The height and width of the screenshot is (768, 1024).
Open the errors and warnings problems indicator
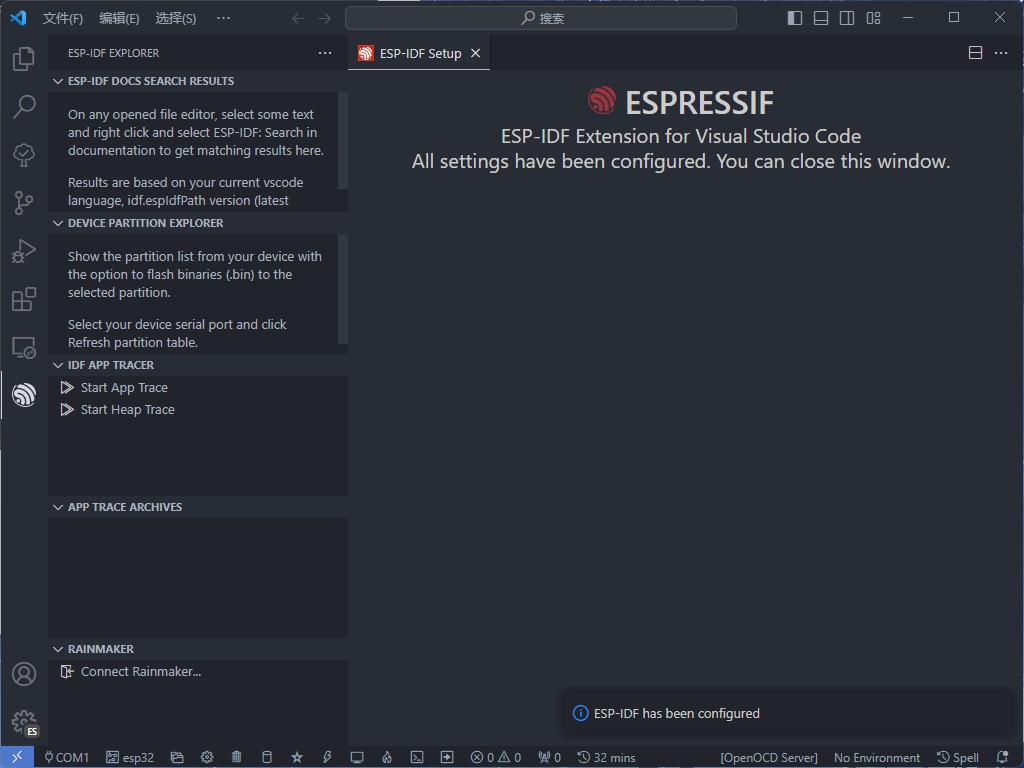(496, 757)
